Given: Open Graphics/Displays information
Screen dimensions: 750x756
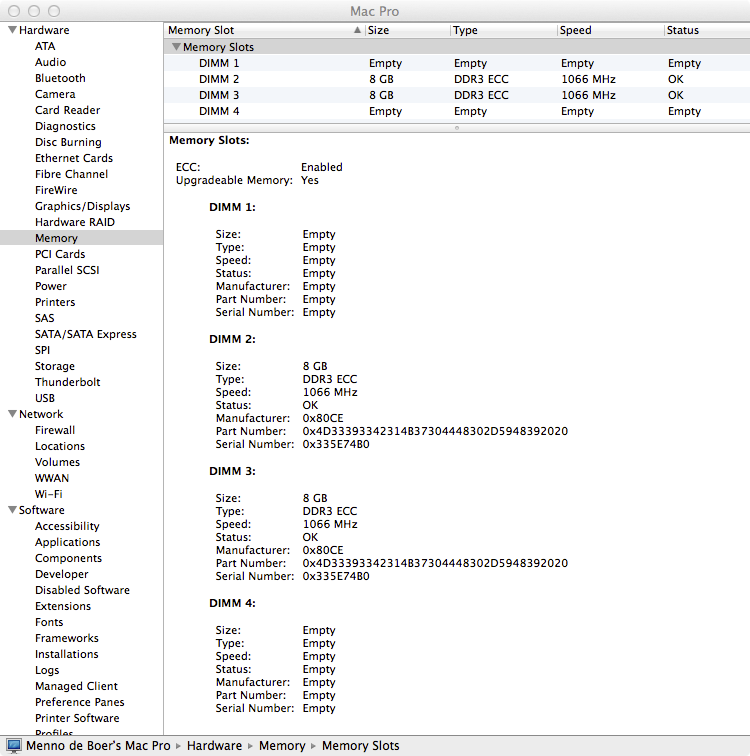Looking at the screenshot, I should coord(82,206).
